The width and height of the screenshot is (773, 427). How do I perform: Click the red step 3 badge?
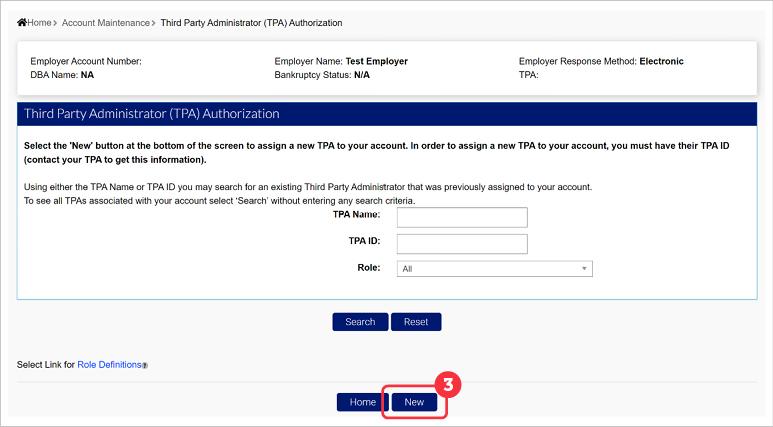[x=449, y=384]
